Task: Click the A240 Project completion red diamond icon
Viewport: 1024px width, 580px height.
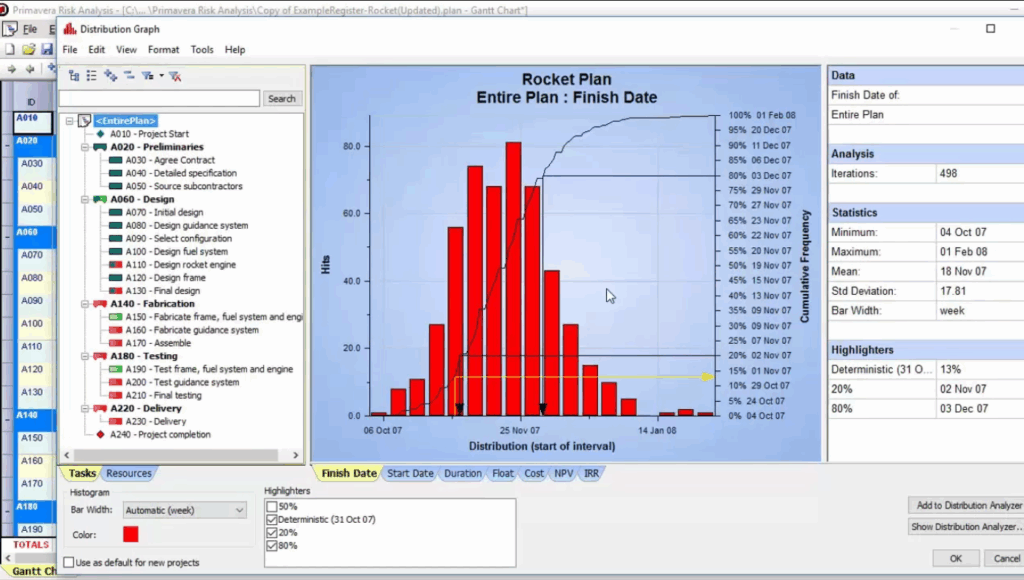Action: [101, 434]
